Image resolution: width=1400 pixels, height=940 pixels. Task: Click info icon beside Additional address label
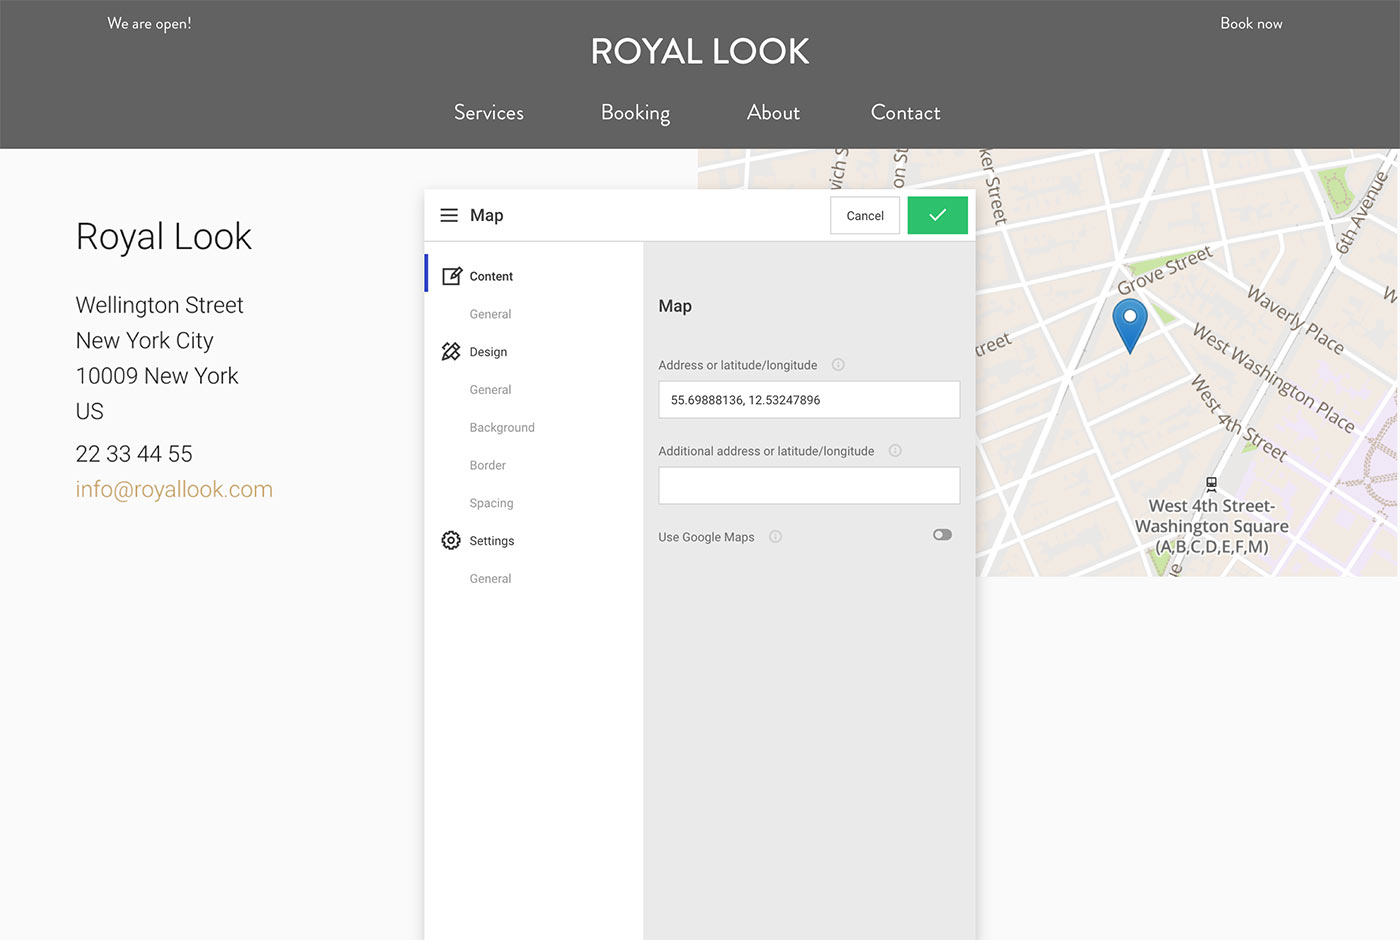tap(895, 451)
